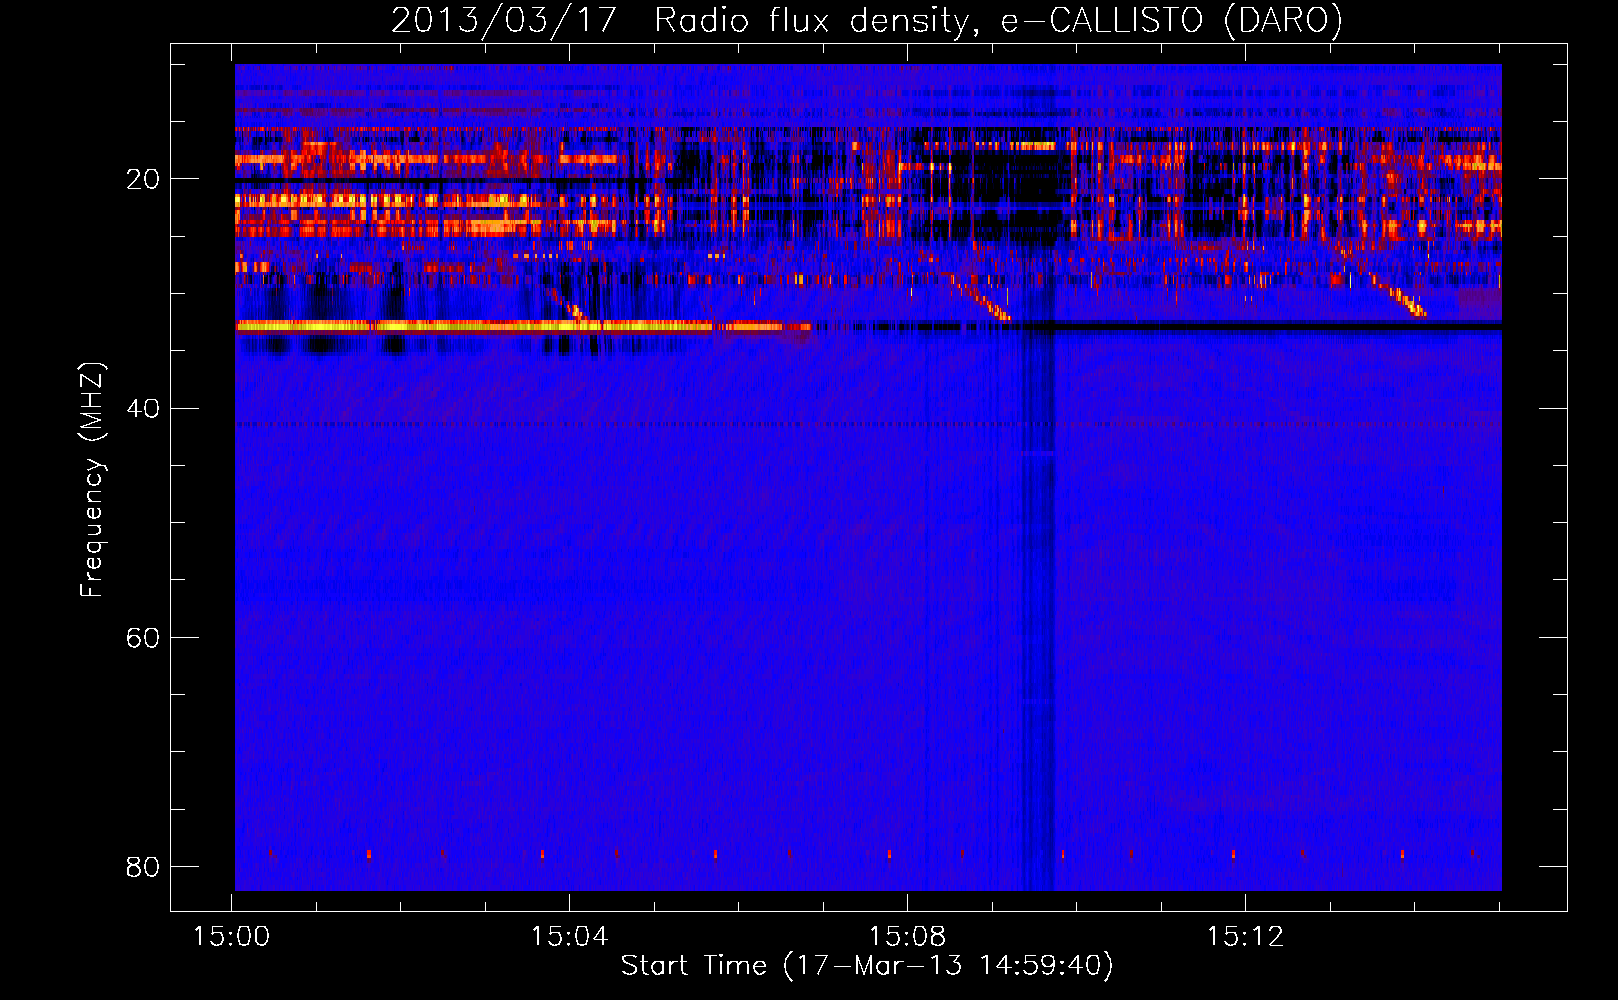The width and height of the screenshot is (1618, 1000).
Task: Click the 15:04 time tick label
Action: tap(569, 937)
